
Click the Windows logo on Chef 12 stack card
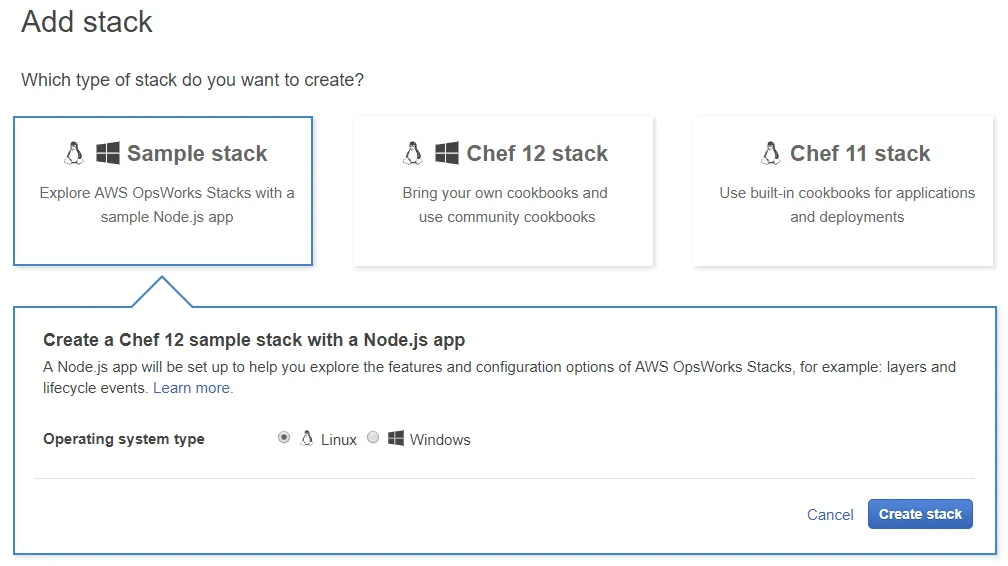pyautogui.click(x=447, y=153)
